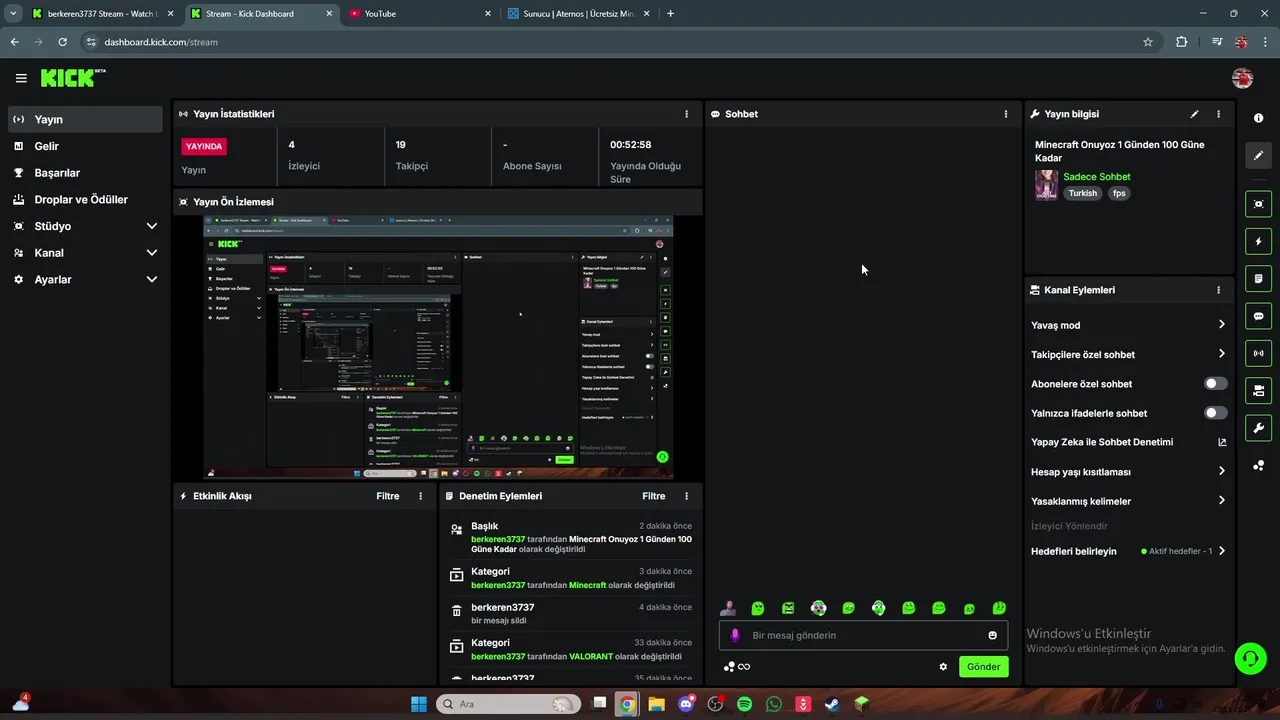
Task: Open the wrench icon in right toolbar
Action: pyautogui.click(x=1258, y=428)
